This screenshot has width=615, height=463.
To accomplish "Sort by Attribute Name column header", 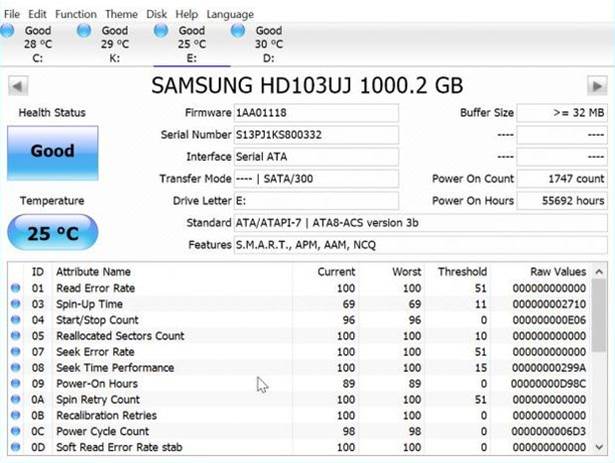I will (93, 272).
